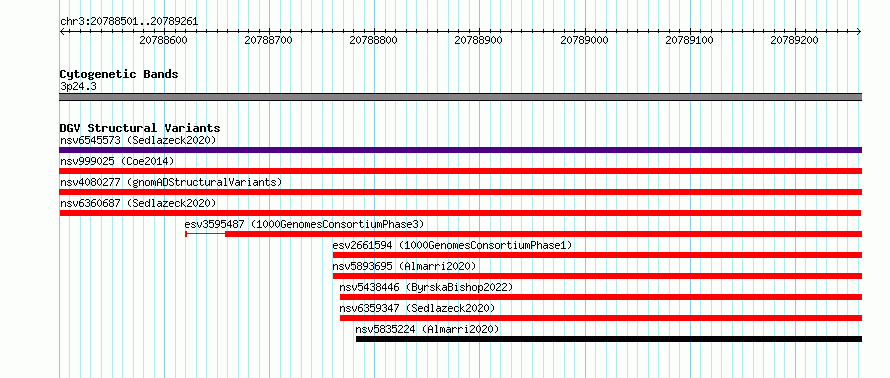
Task: Click the nsv4080277 gnomAD variant bar
Action: [460, 192]
